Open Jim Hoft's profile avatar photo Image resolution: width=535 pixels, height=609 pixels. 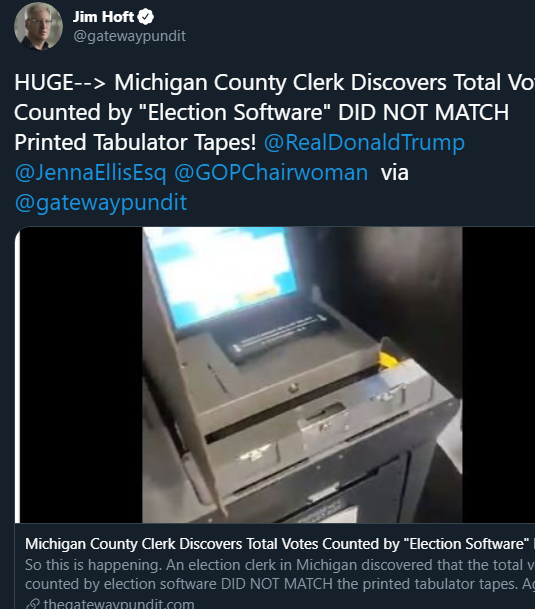(x=38, y=26)
